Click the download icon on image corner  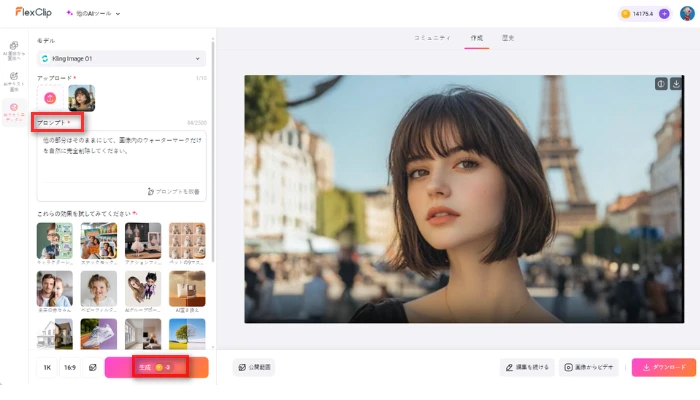click(676, 84)
